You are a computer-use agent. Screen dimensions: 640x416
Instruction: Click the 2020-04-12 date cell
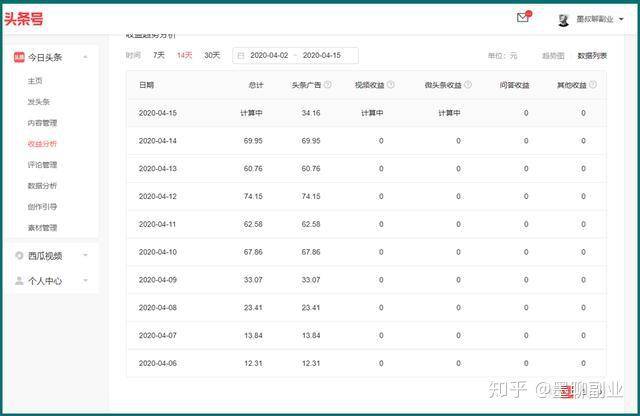click(x=158, y=196)
